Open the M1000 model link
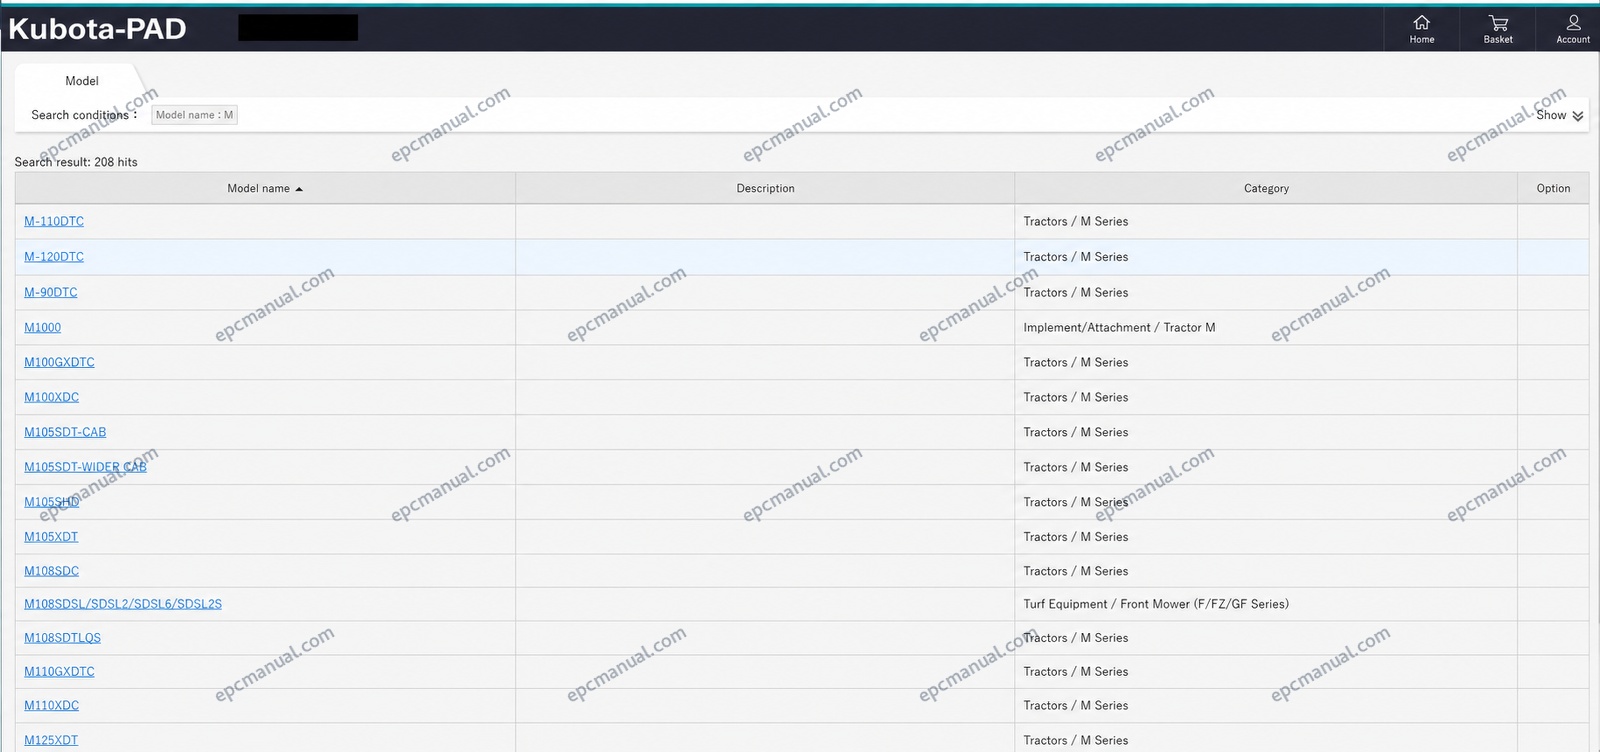Screen dimensions: 1600x752 coord(42,327)
